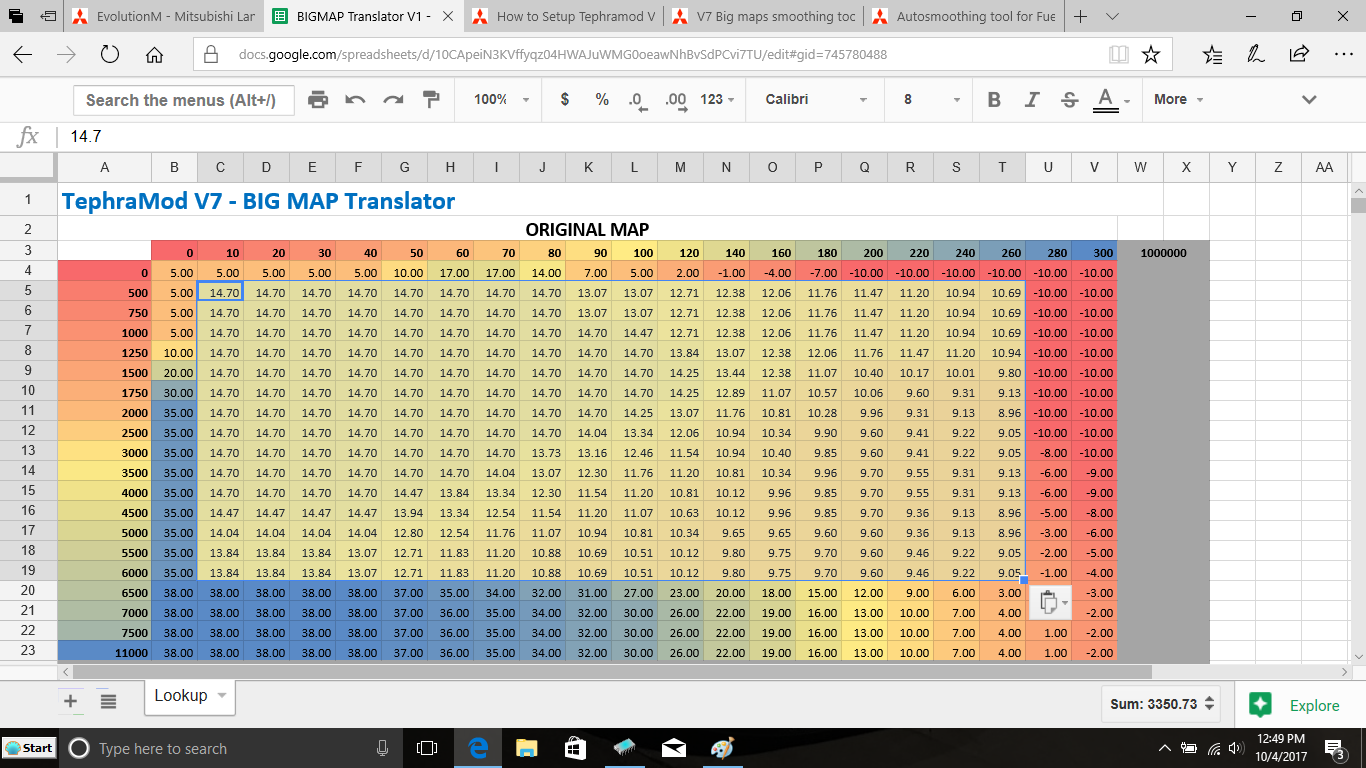Open the zoom 100% dropdown
1366x768 pixels.
(x=502, y=99)
